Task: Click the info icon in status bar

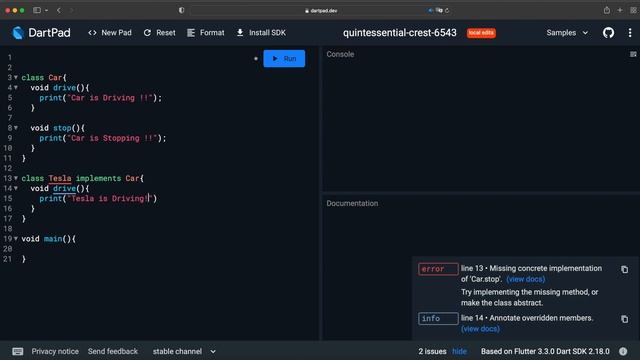Action: [623, 351]
